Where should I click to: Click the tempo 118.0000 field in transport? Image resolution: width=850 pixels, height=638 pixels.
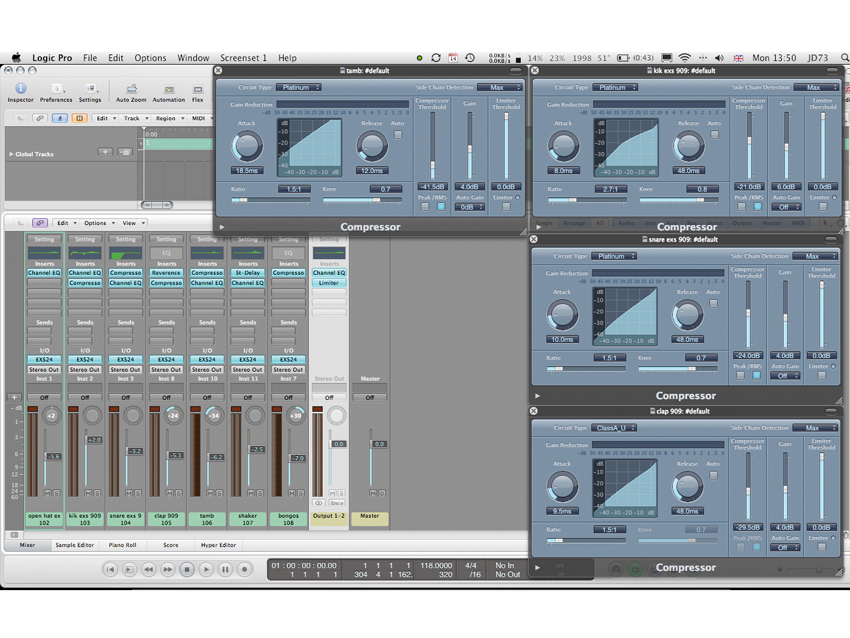(436, 565)
